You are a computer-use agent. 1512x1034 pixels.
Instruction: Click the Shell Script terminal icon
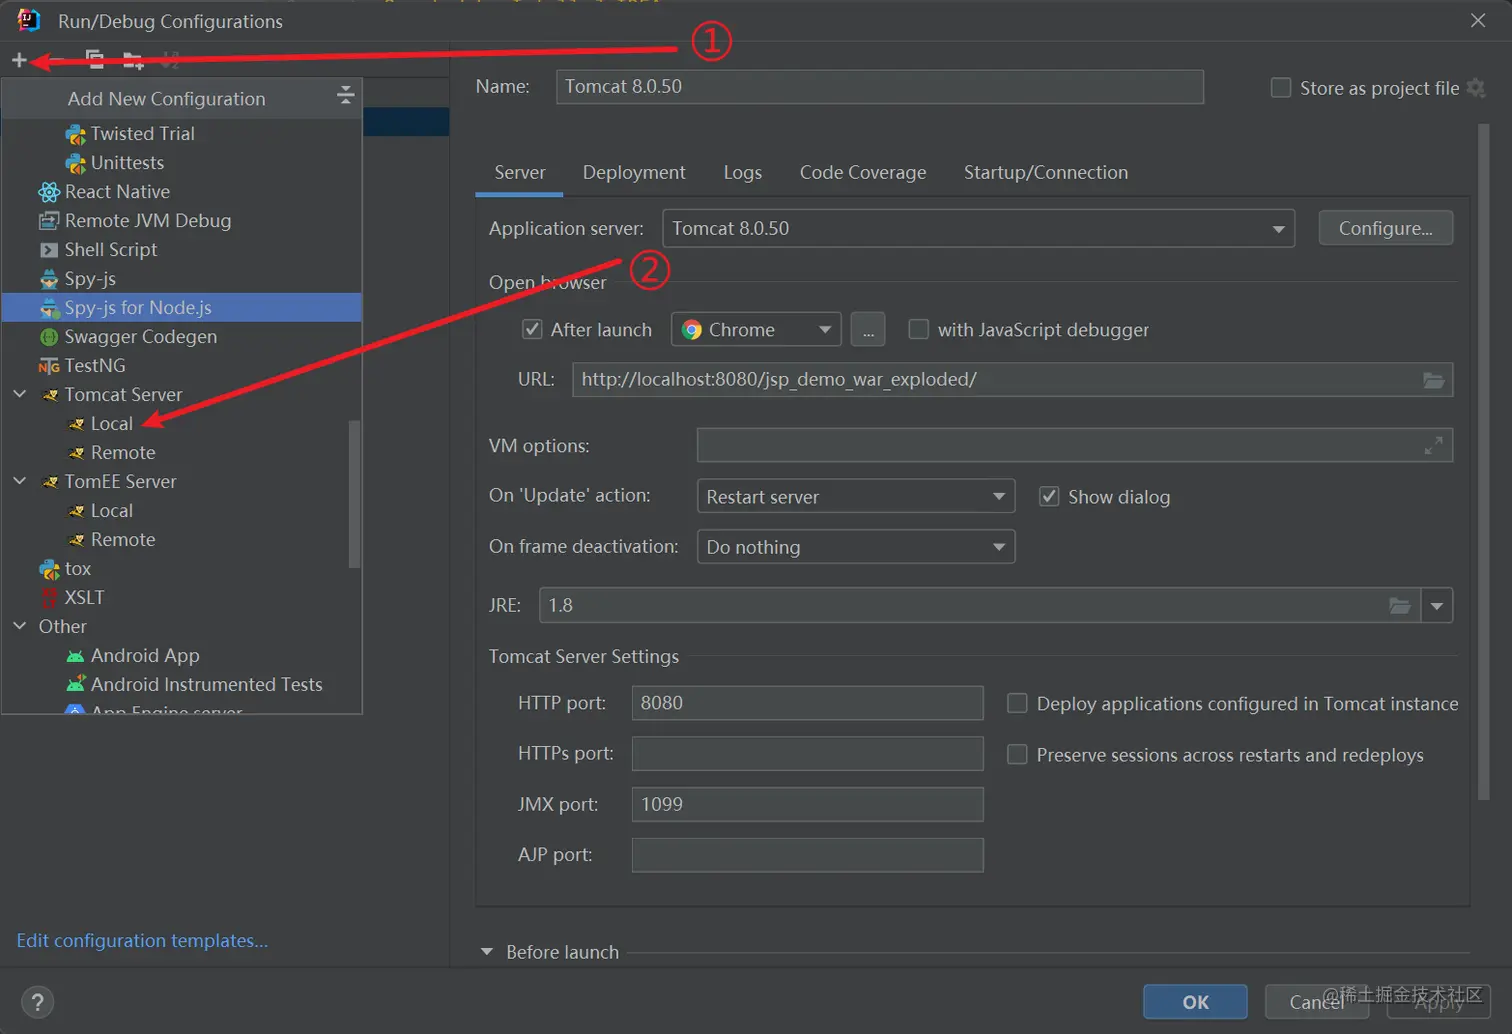click(49, 250)
